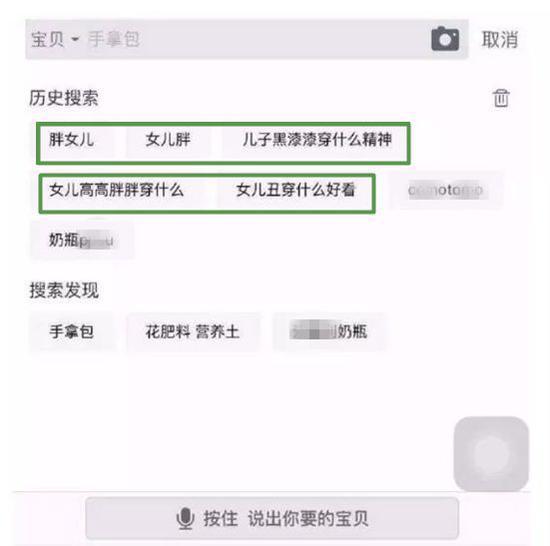
Task: Tap the microphone icon in voice bar
Action: tap(185, 518)
